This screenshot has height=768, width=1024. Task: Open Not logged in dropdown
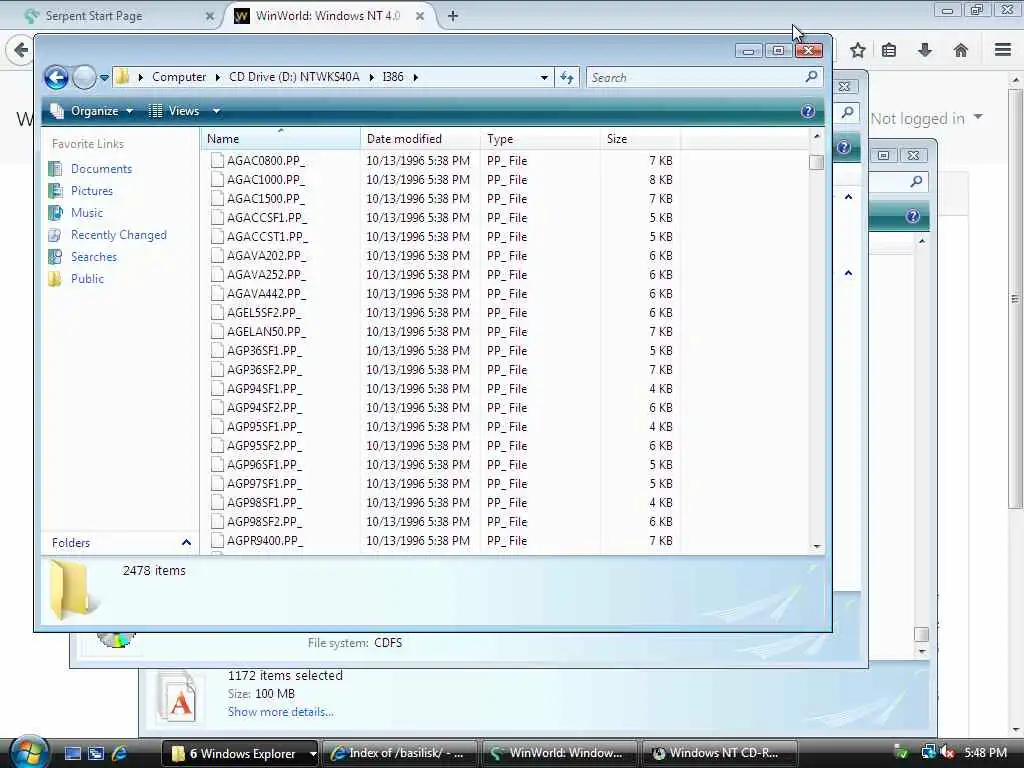coord(926,118)
